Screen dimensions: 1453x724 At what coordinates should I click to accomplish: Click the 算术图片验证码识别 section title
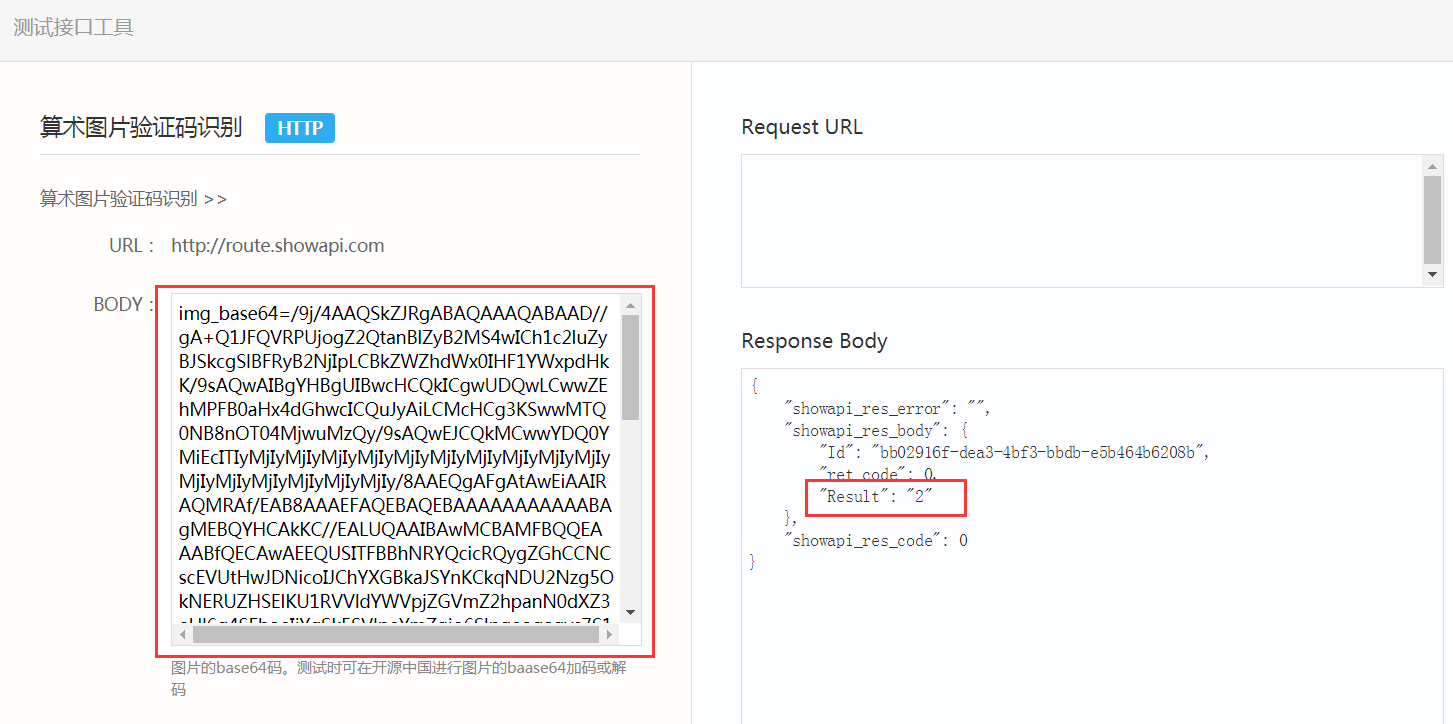[141, 128]
